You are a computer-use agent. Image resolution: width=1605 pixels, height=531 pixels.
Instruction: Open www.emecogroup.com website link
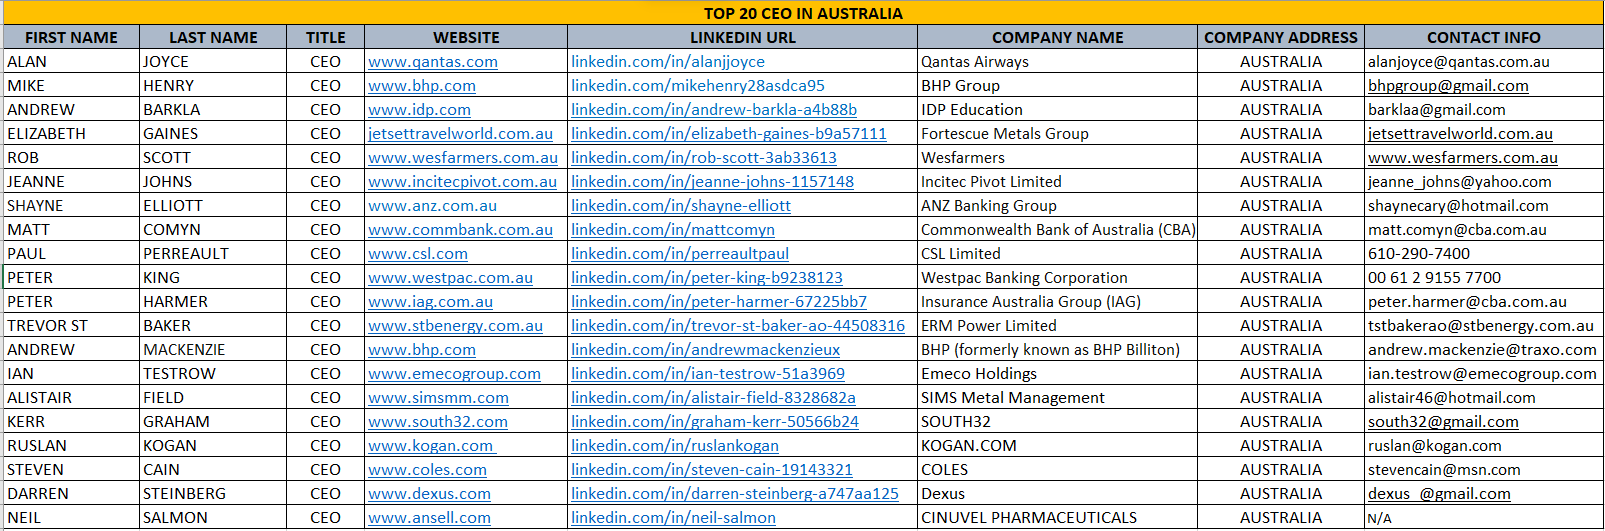[x=454, y=374]
